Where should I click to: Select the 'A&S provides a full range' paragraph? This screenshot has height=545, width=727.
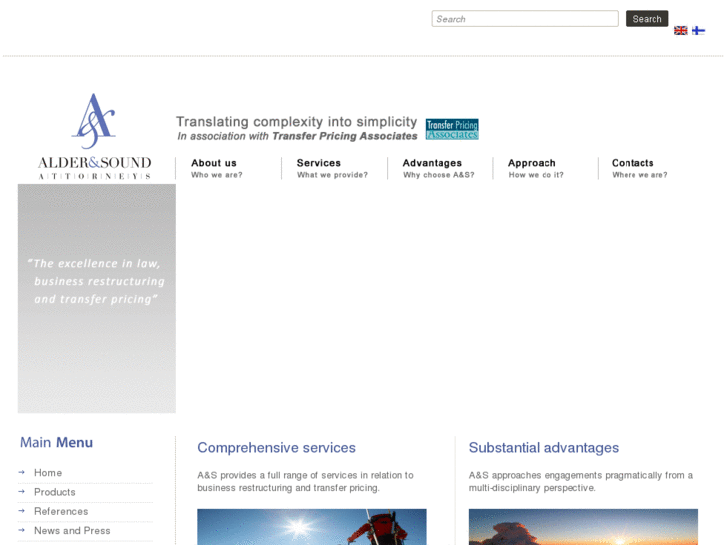click(305, 481)
